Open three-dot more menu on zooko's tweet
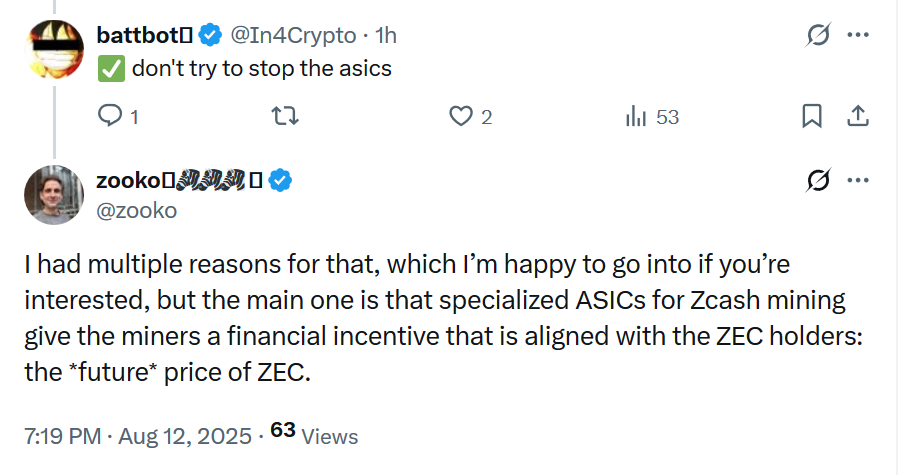 (x=858, y=180)
